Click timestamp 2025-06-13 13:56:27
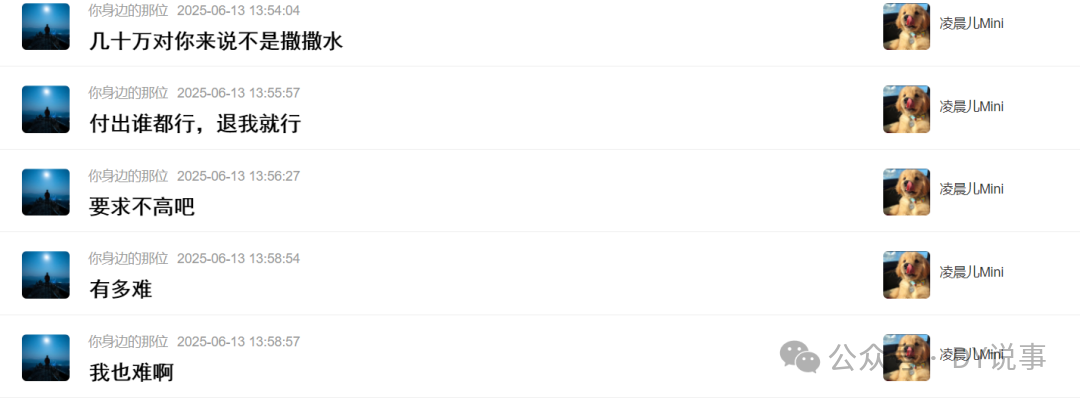The height and width of the screenshot is (400, 1080). click(x=238, y=176)
